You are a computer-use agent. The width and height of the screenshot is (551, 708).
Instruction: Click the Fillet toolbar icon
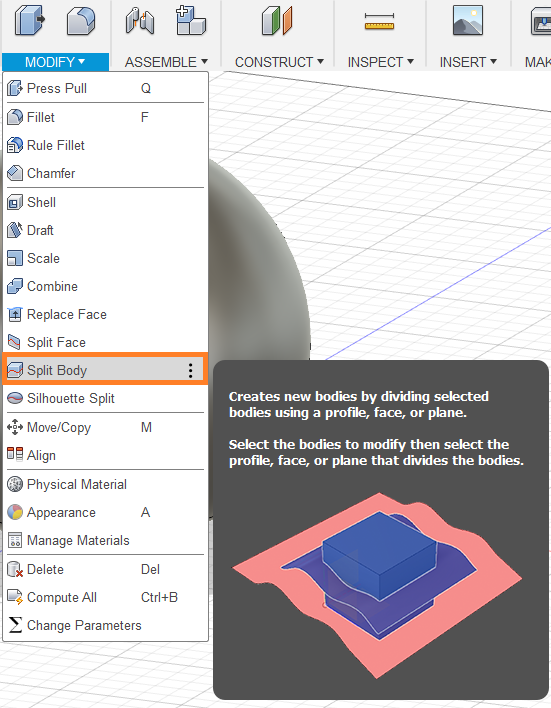81,21
